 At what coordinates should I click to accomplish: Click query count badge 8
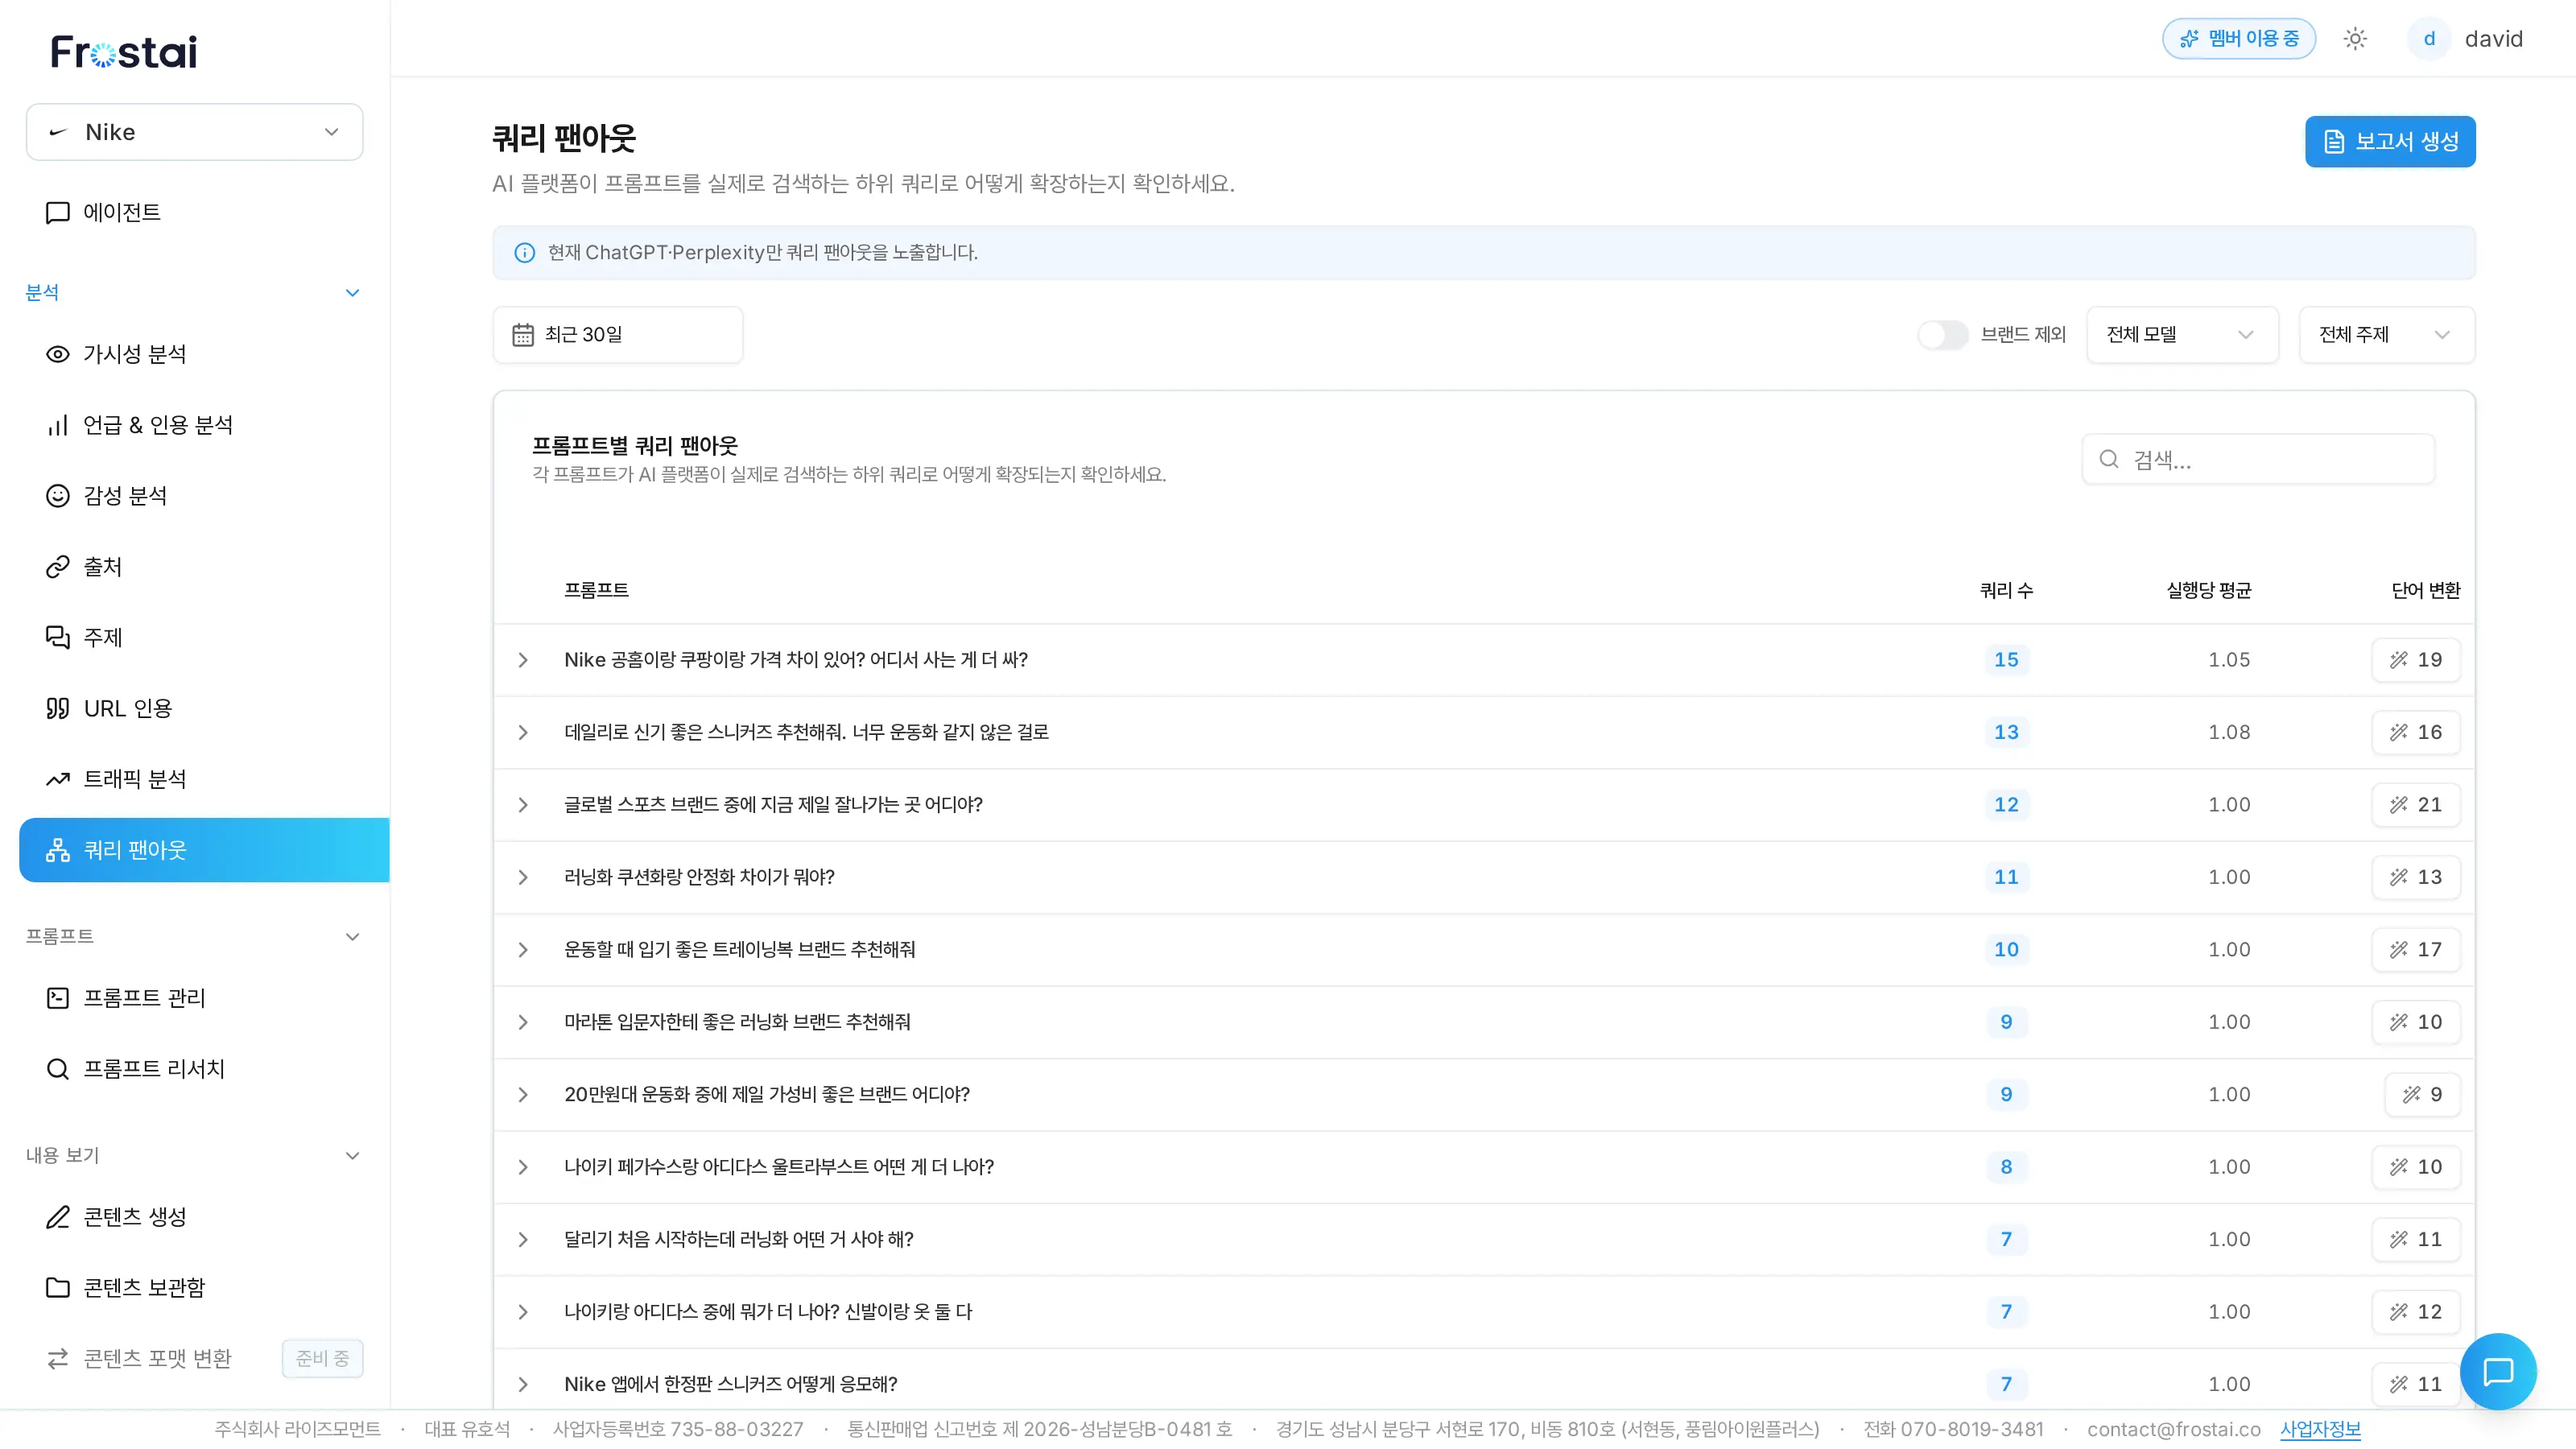click(x=2006, y=1167)
